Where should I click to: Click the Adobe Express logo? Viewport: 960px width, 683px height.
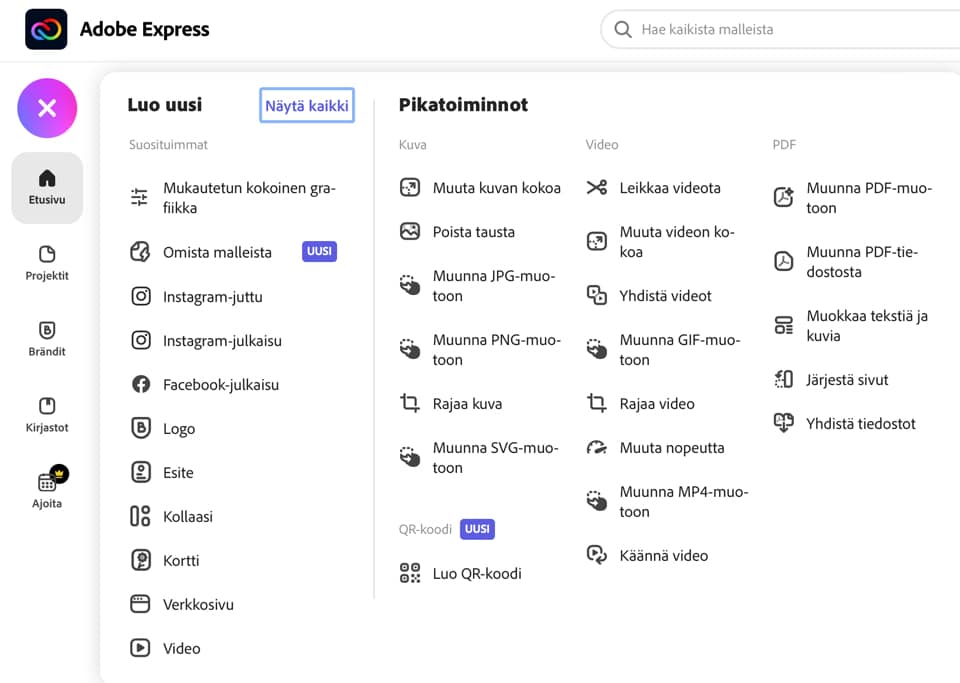pos(46,29)
